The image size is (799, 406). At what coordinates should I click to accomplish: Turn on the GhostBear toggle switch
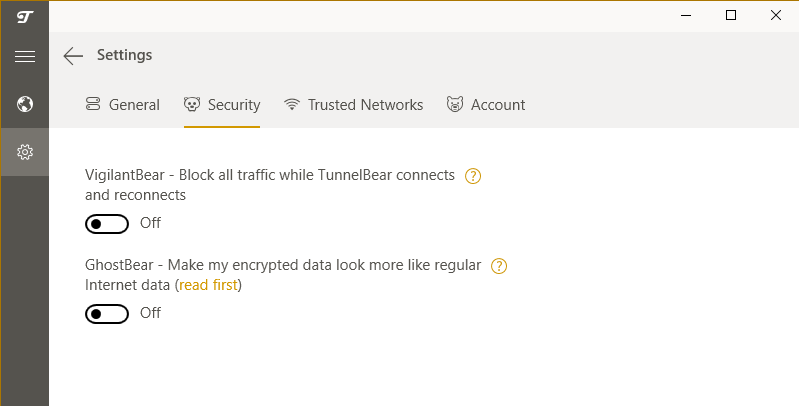(x=107, y=314)
